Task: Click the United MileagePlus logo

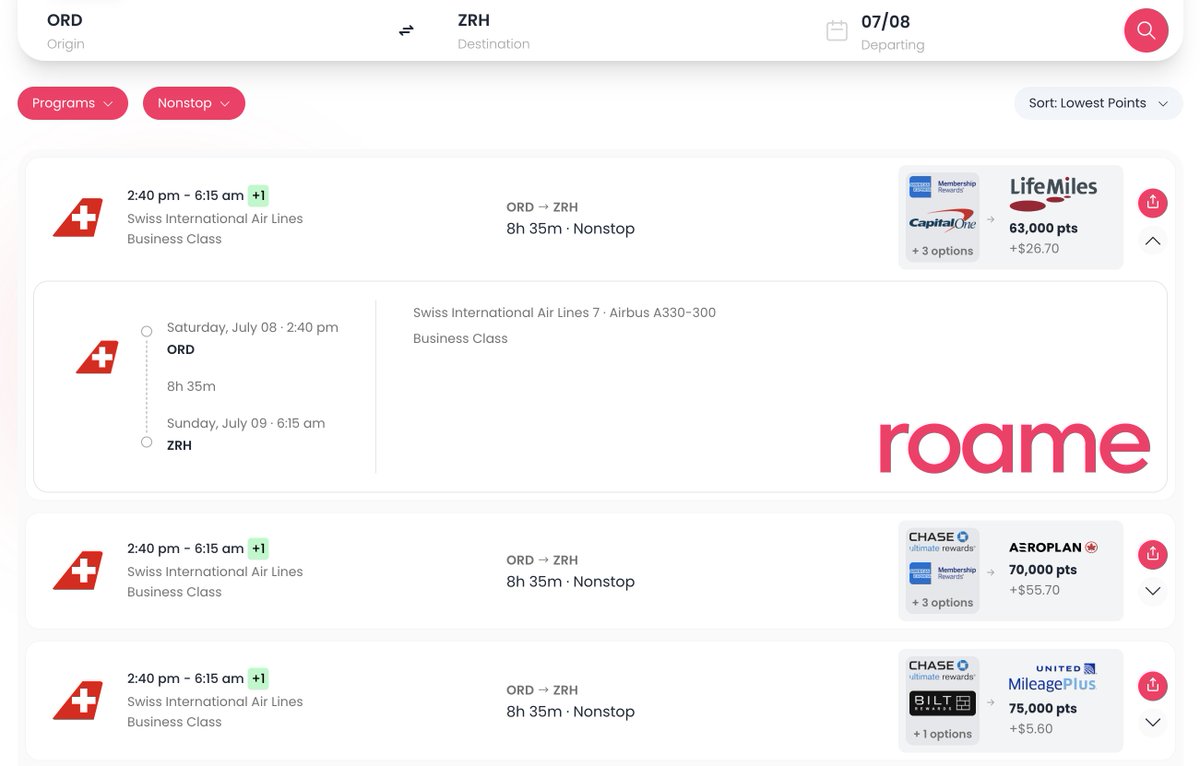Action: point(1052,678)
